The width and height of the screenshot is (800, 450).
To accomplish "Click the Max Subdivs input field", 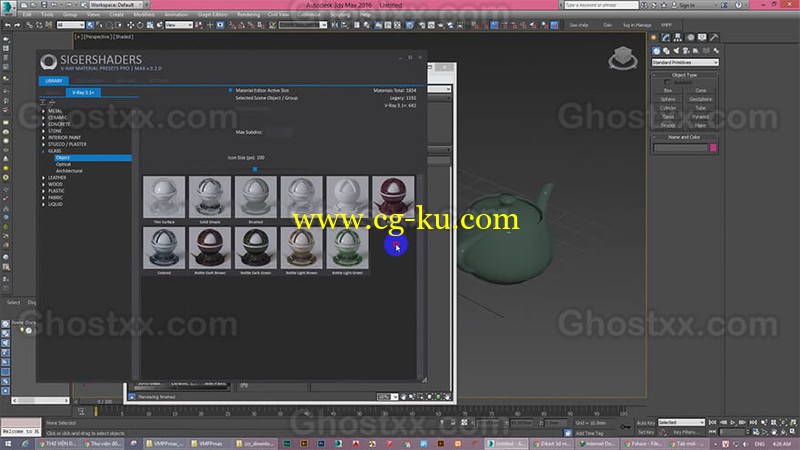I will click(279, 132).
